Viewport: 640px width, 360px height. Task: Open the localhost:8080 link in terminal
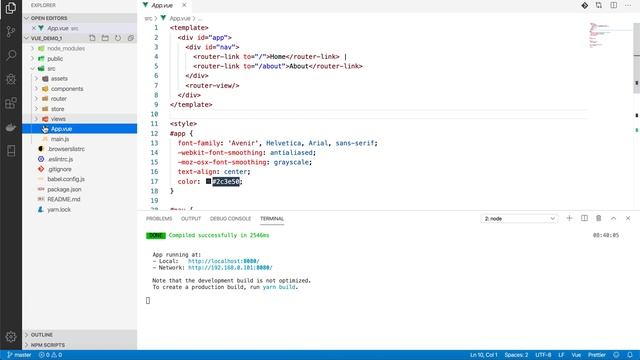tap(224, 261)
